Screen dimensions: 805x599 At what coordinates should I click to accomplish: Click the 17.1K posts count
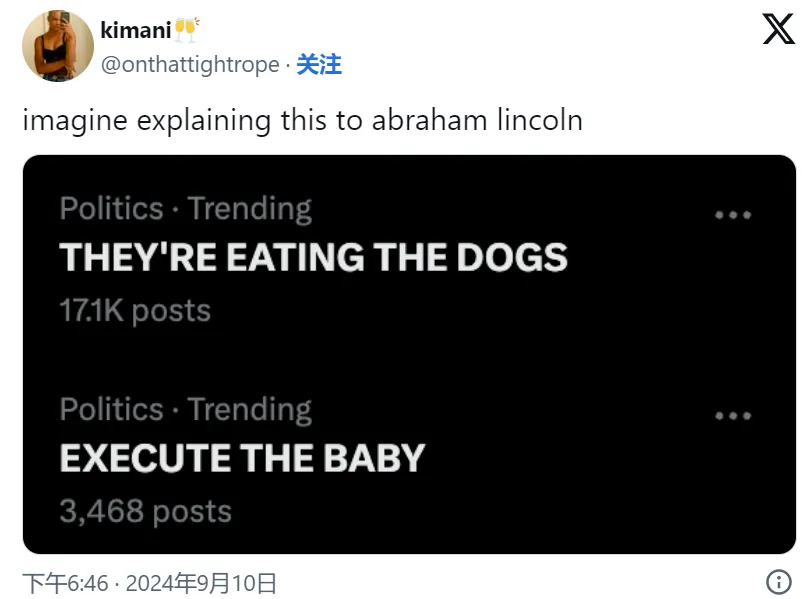(x=135, y=311)
